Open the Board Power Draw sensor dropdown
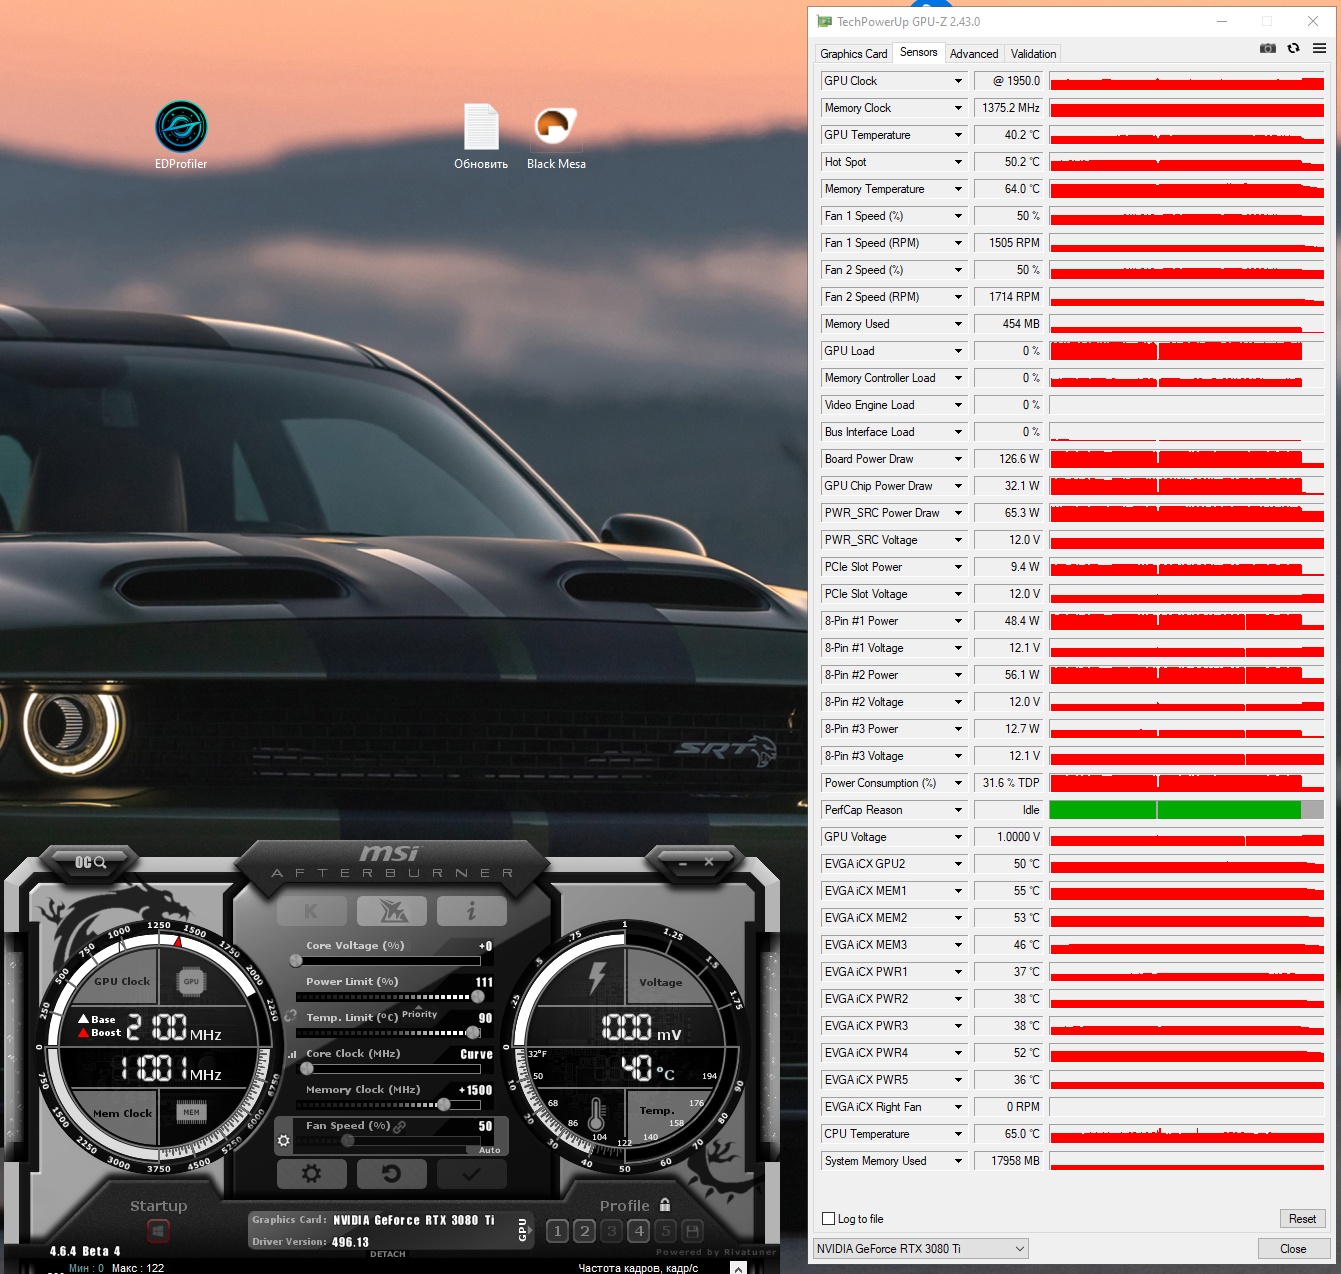The height and width of the screenshot is (1274, 1341). coord(958,459)
